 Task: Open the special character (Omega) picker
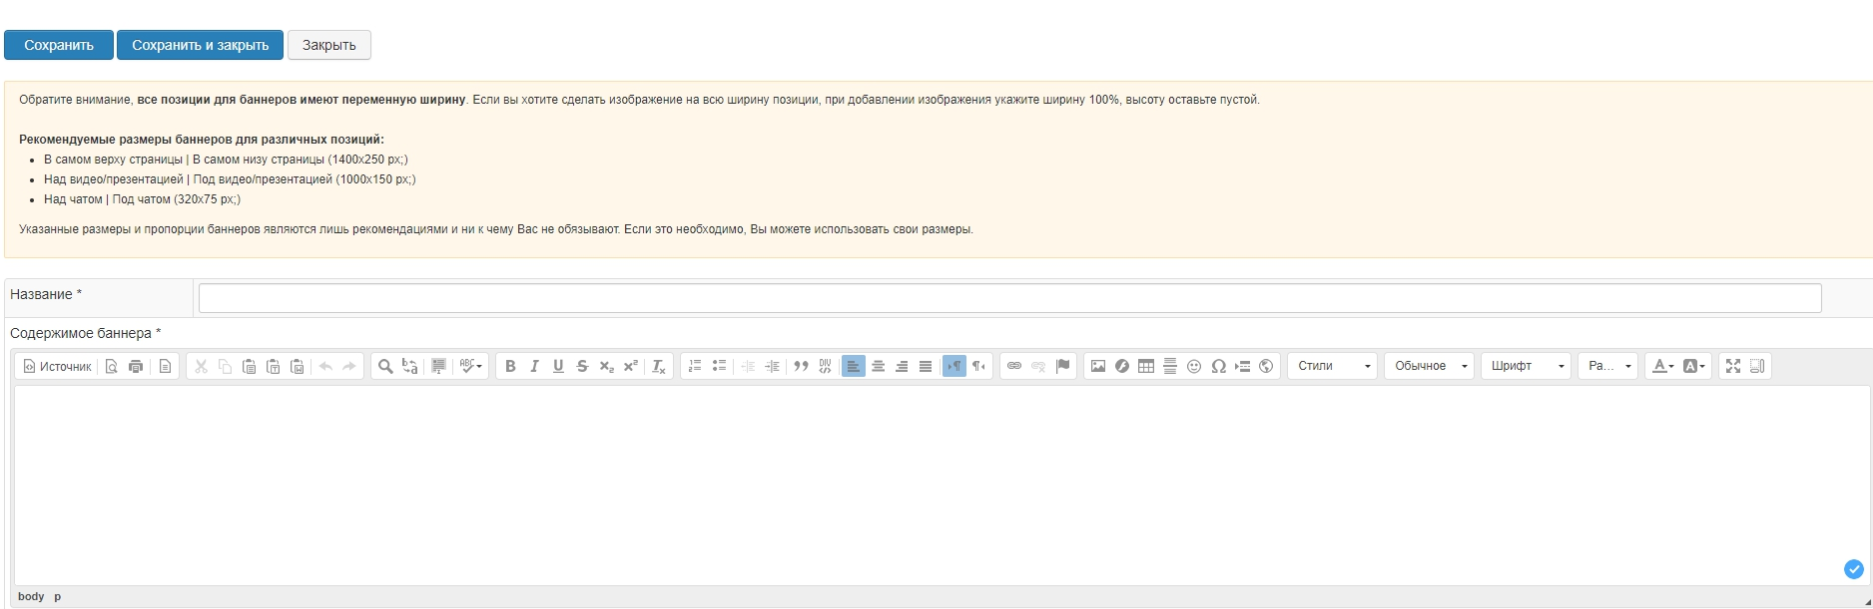1218,366
